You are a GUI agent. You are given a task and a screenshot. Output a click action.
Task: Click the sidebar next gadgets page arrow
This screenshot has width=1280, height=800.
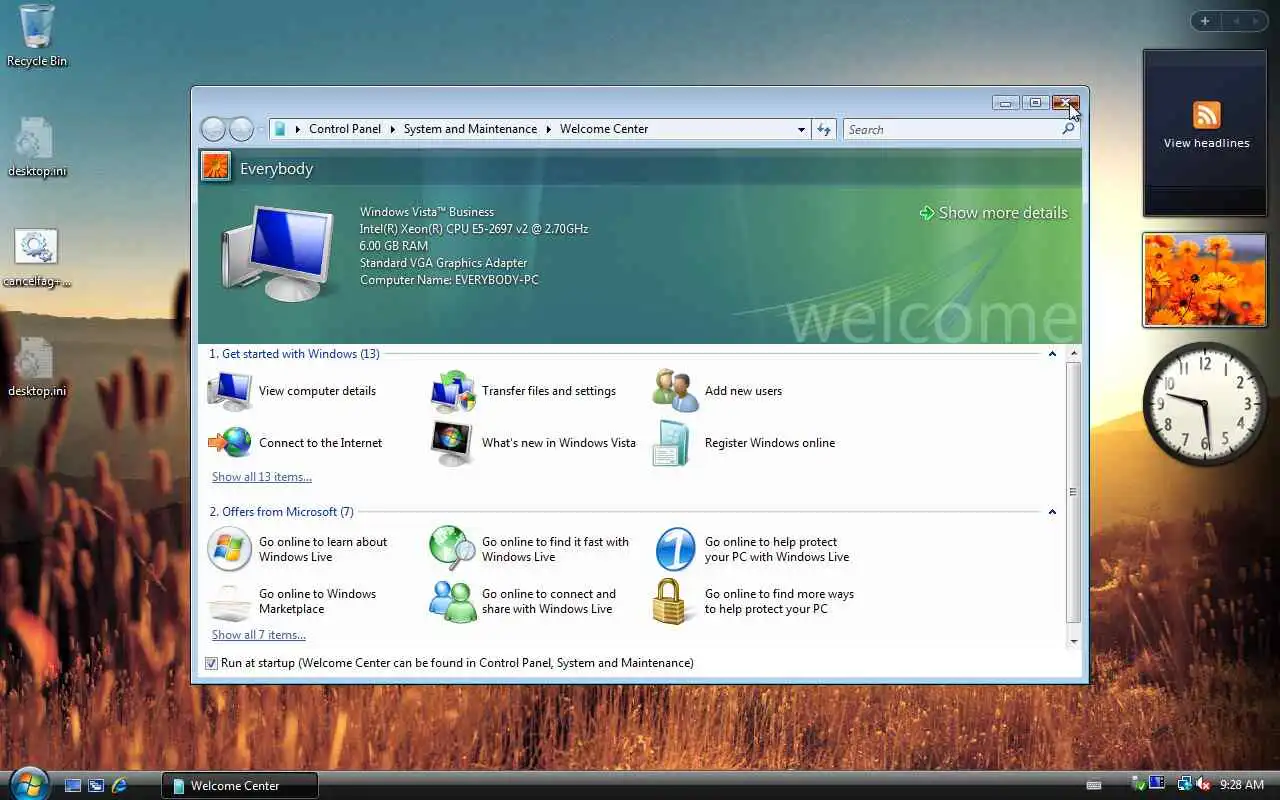[1256, 21]
